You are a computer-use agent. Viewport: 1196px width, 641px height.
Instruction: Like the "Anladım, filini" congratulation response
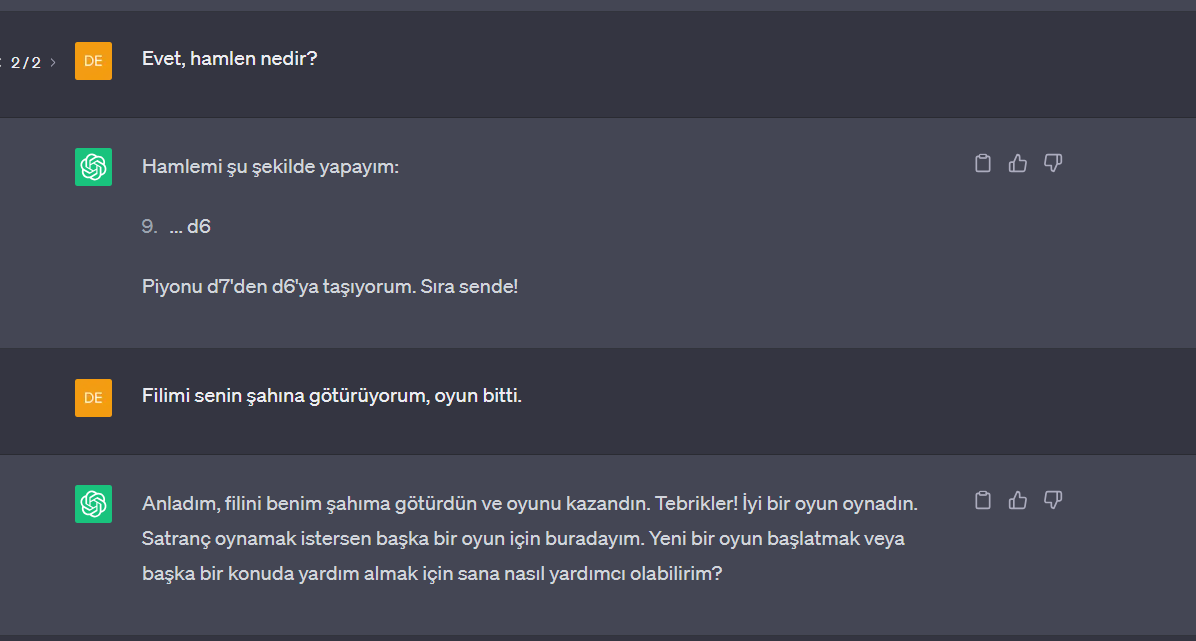(1018, 500)
